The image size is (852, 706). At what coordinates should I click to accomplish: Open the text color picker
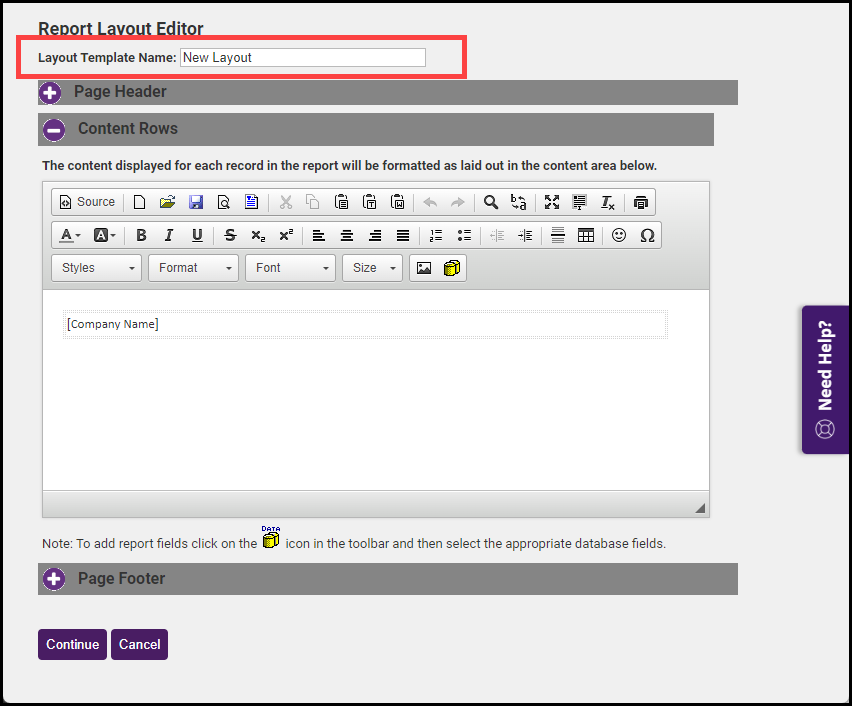(x=70, y=235)
